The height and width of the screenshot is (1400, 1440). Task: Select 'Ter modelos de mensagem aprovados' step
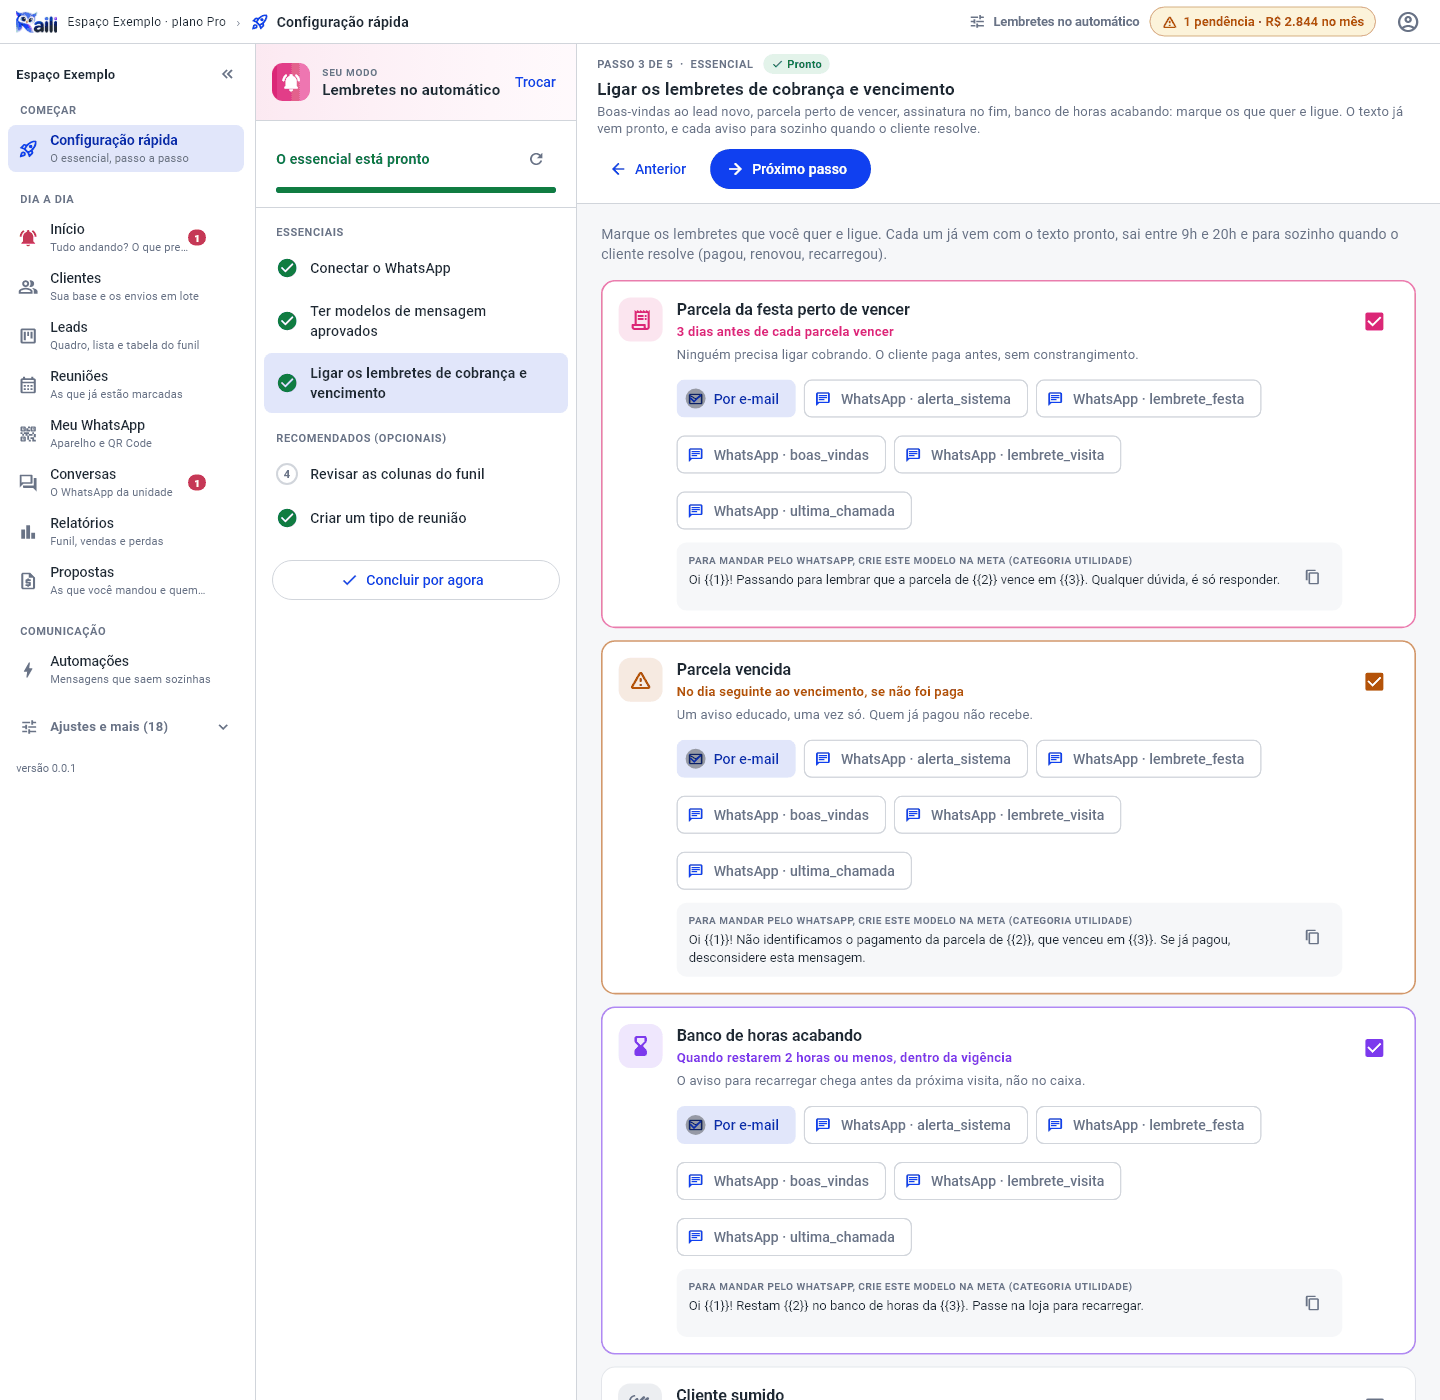coord(416,321)
